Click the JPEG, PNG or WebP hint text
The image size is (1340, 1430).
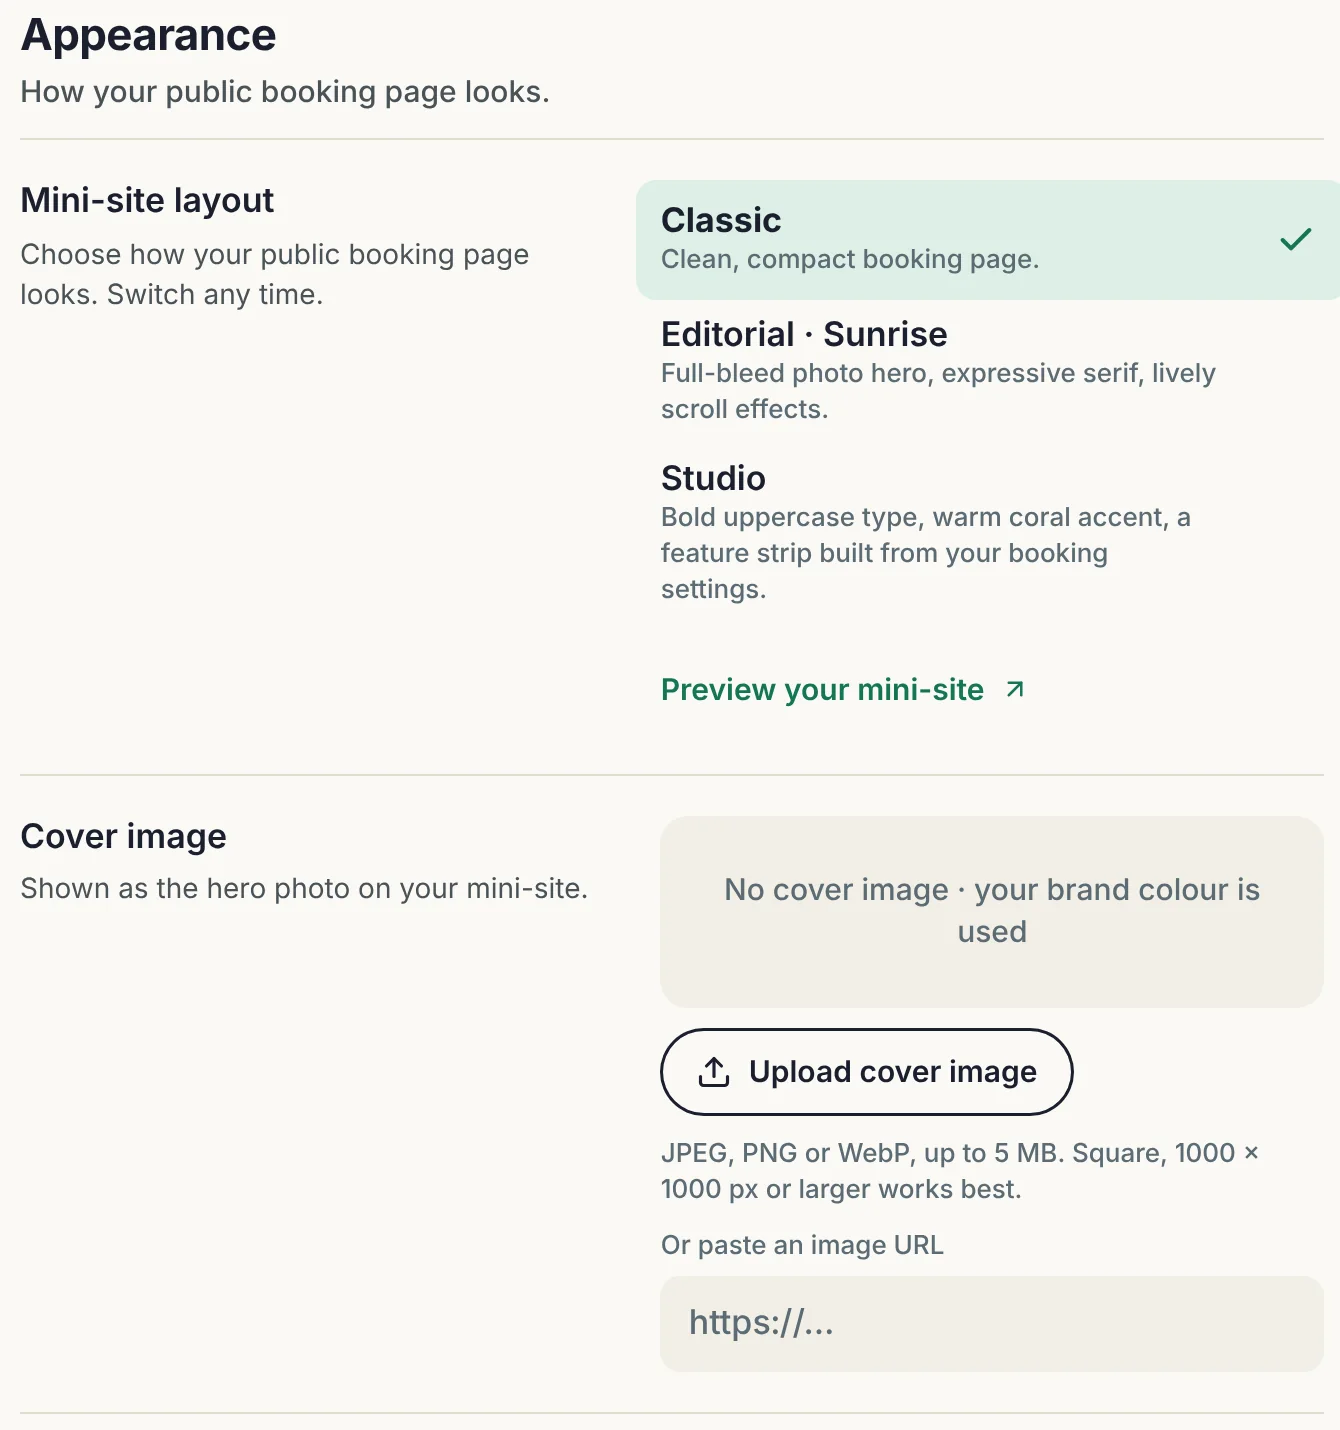[x=960, y=1171]
